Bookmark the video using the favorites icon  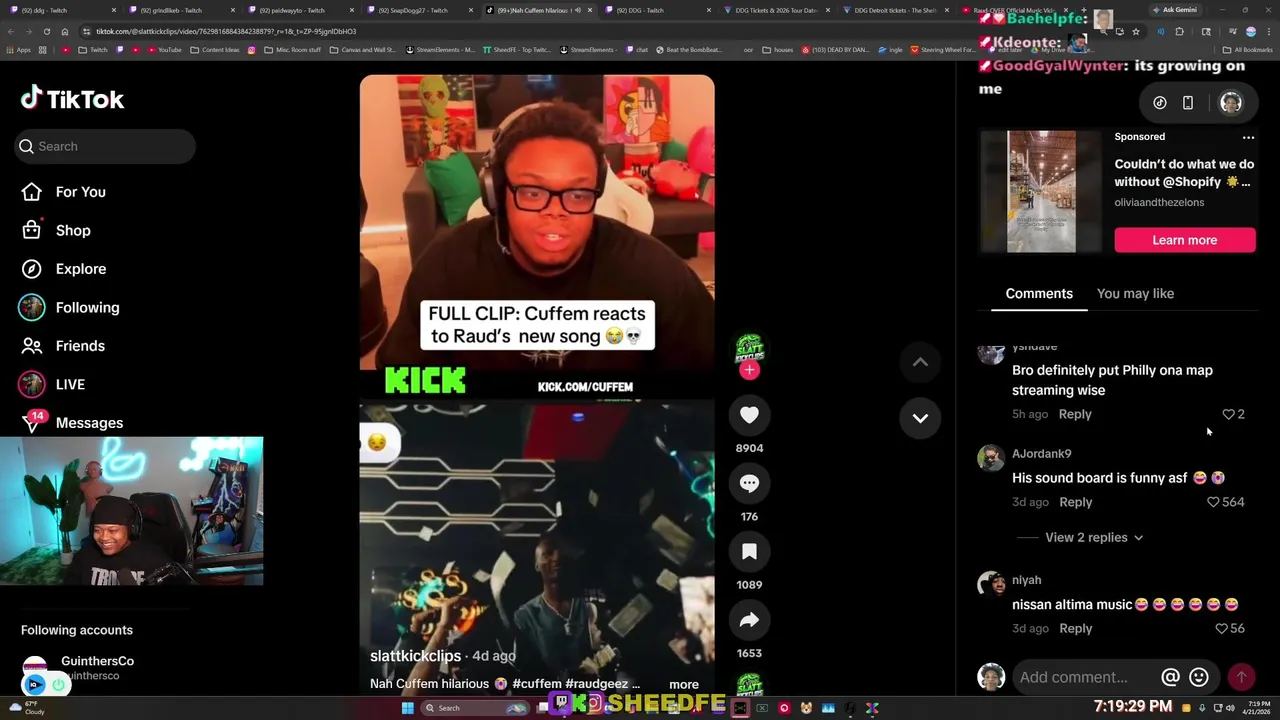749,552
